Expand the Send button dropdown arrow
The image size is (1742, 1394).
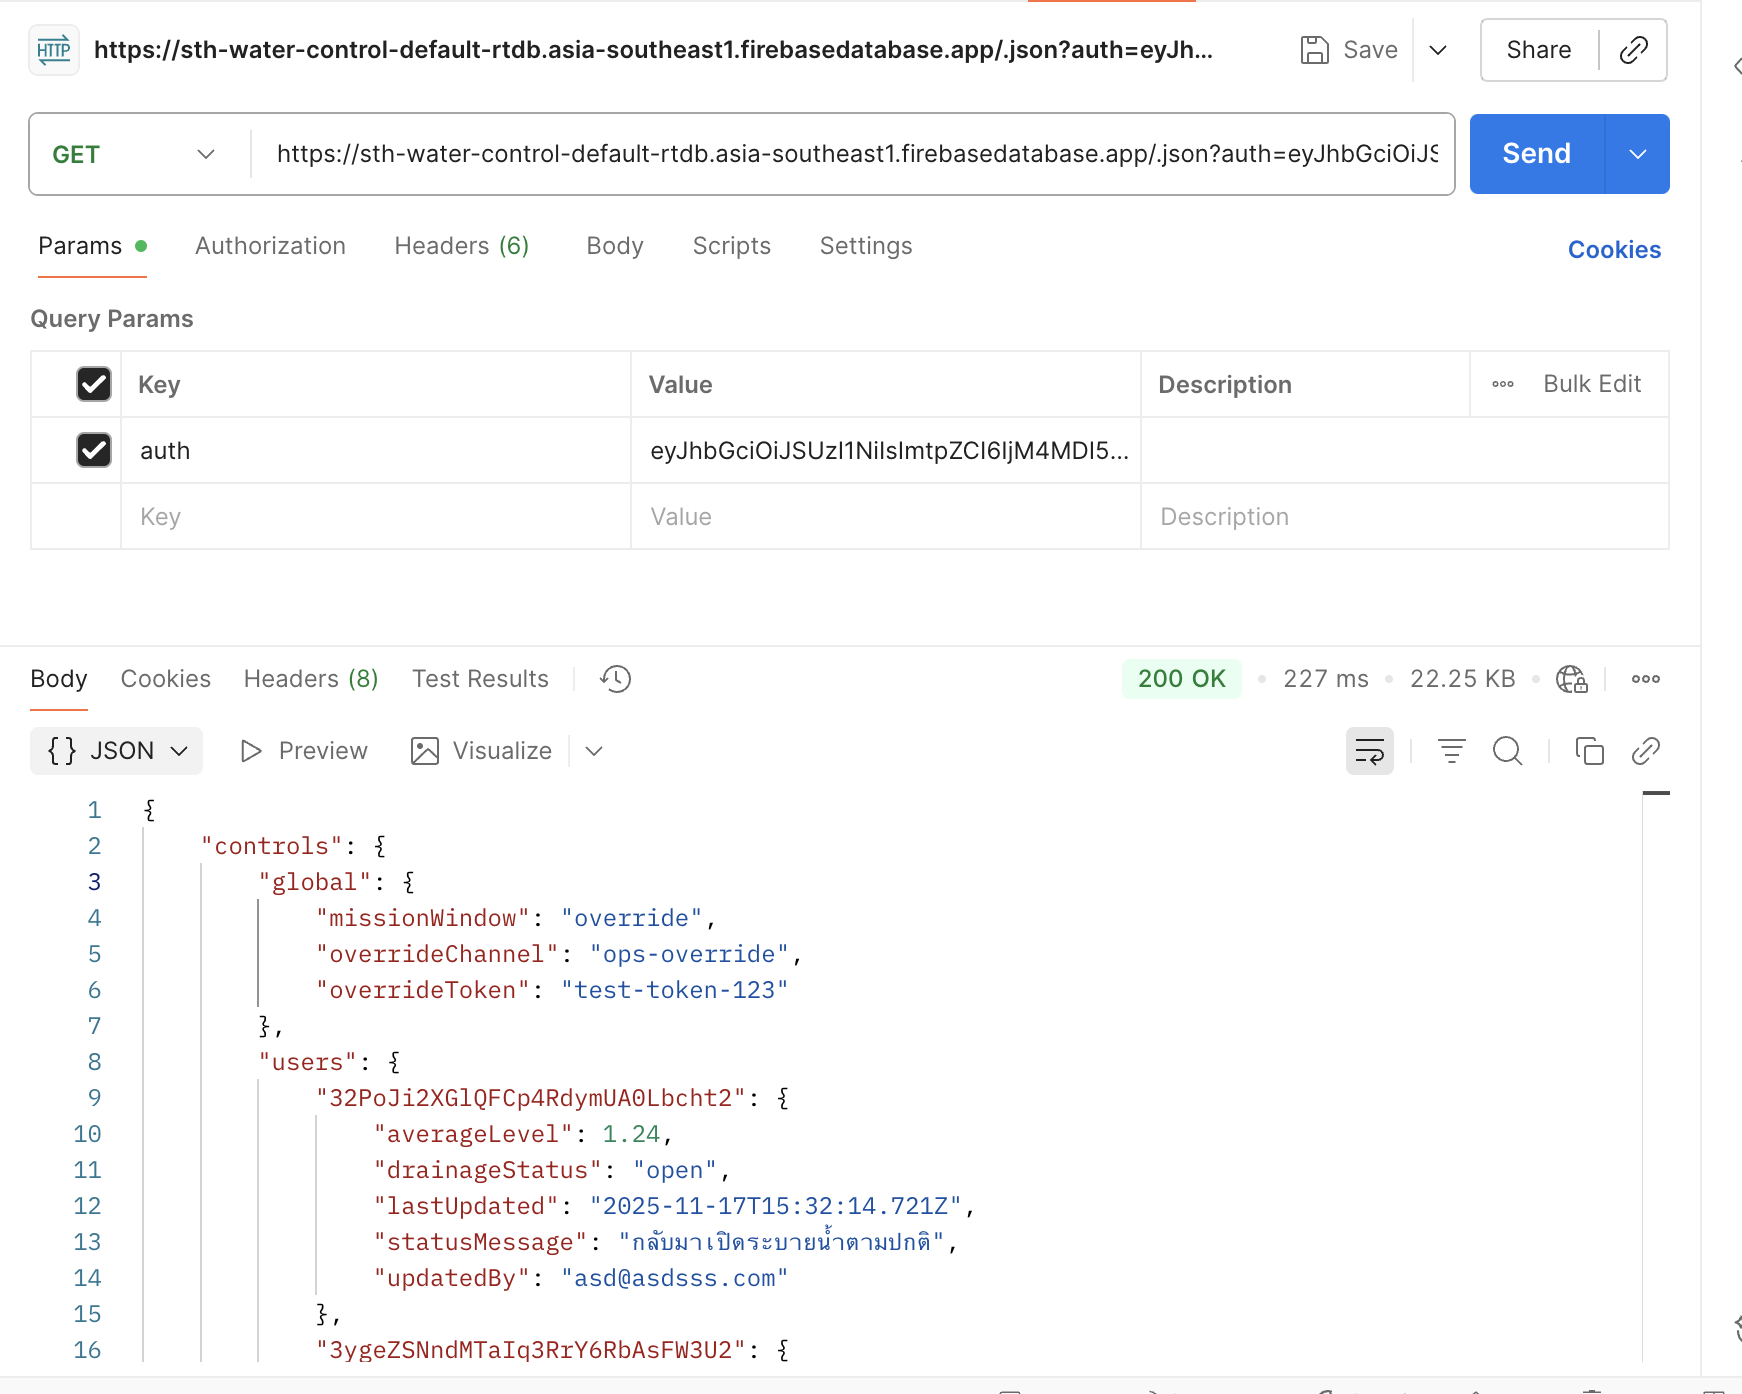click(x=1637, y=154)
